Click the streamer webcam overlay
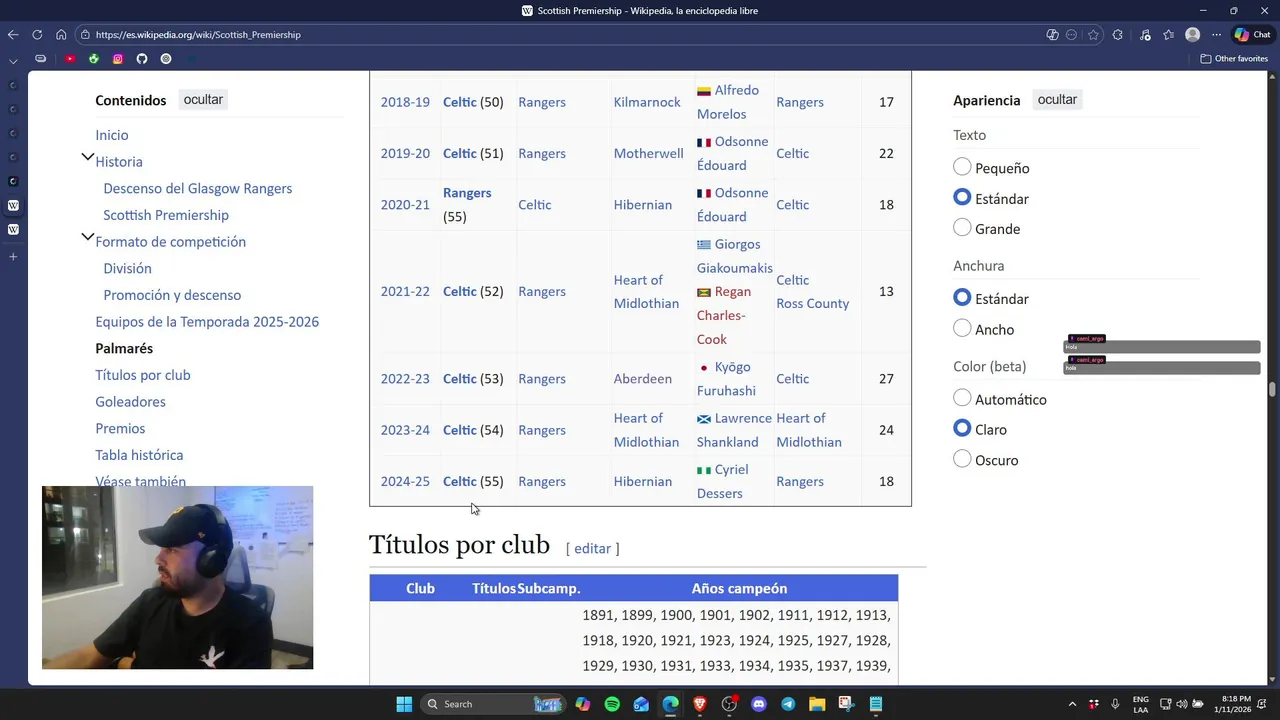The image size is (1280, 720). pos(177,577)
